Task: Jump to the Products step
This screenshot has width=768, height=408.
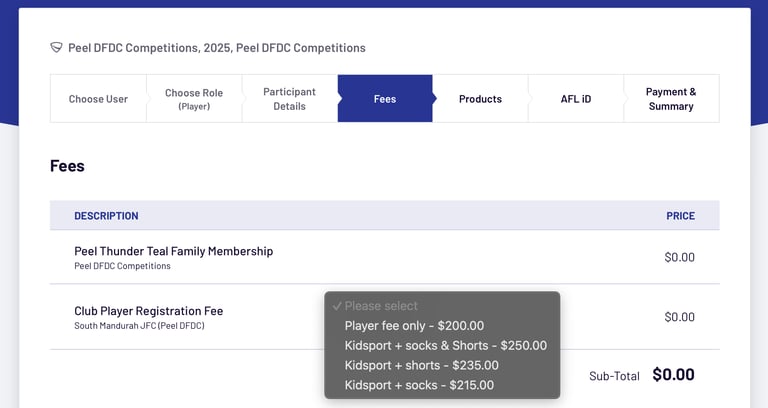Action: coord(480,99)
